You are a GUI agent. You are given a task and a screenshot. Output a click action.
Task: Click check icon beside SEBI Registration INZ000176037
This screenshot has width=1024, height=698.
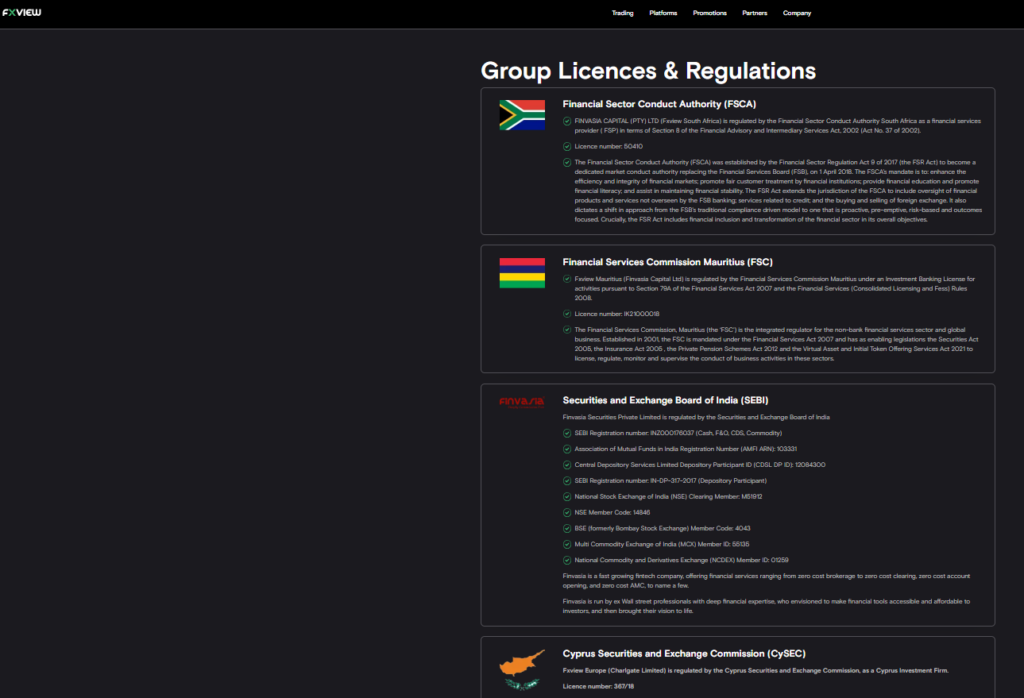(567, 433)
